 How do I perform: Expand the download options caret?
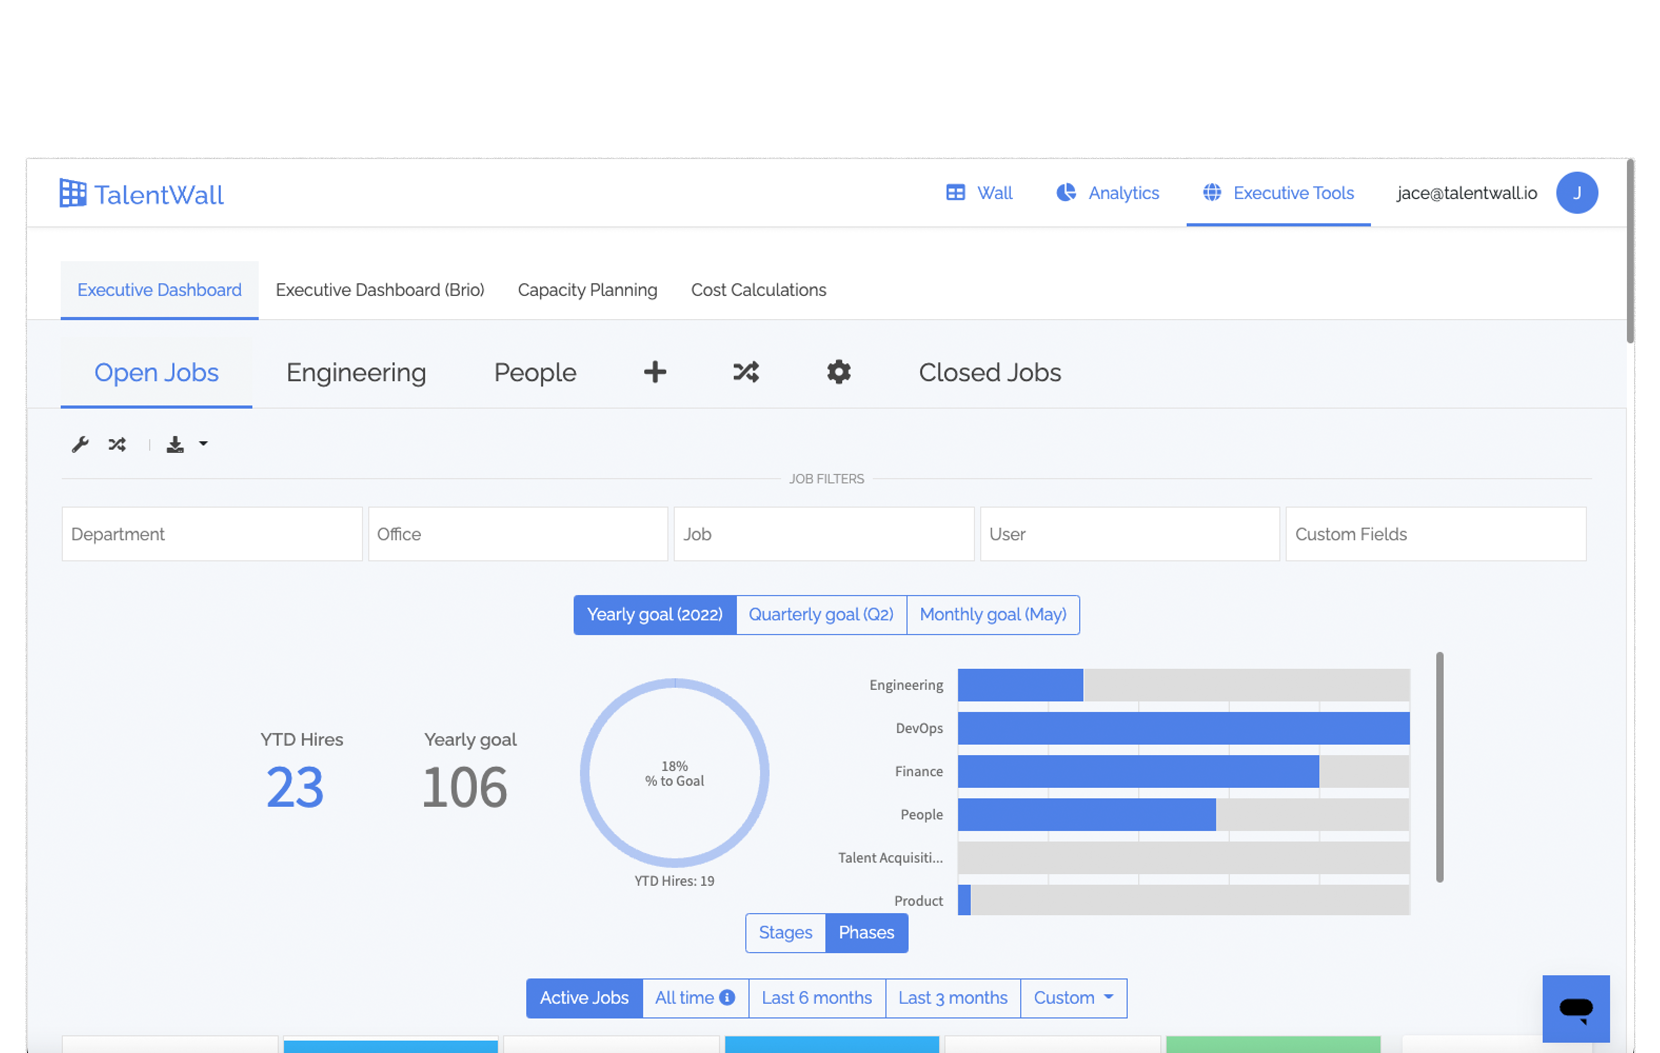(203, 444)
